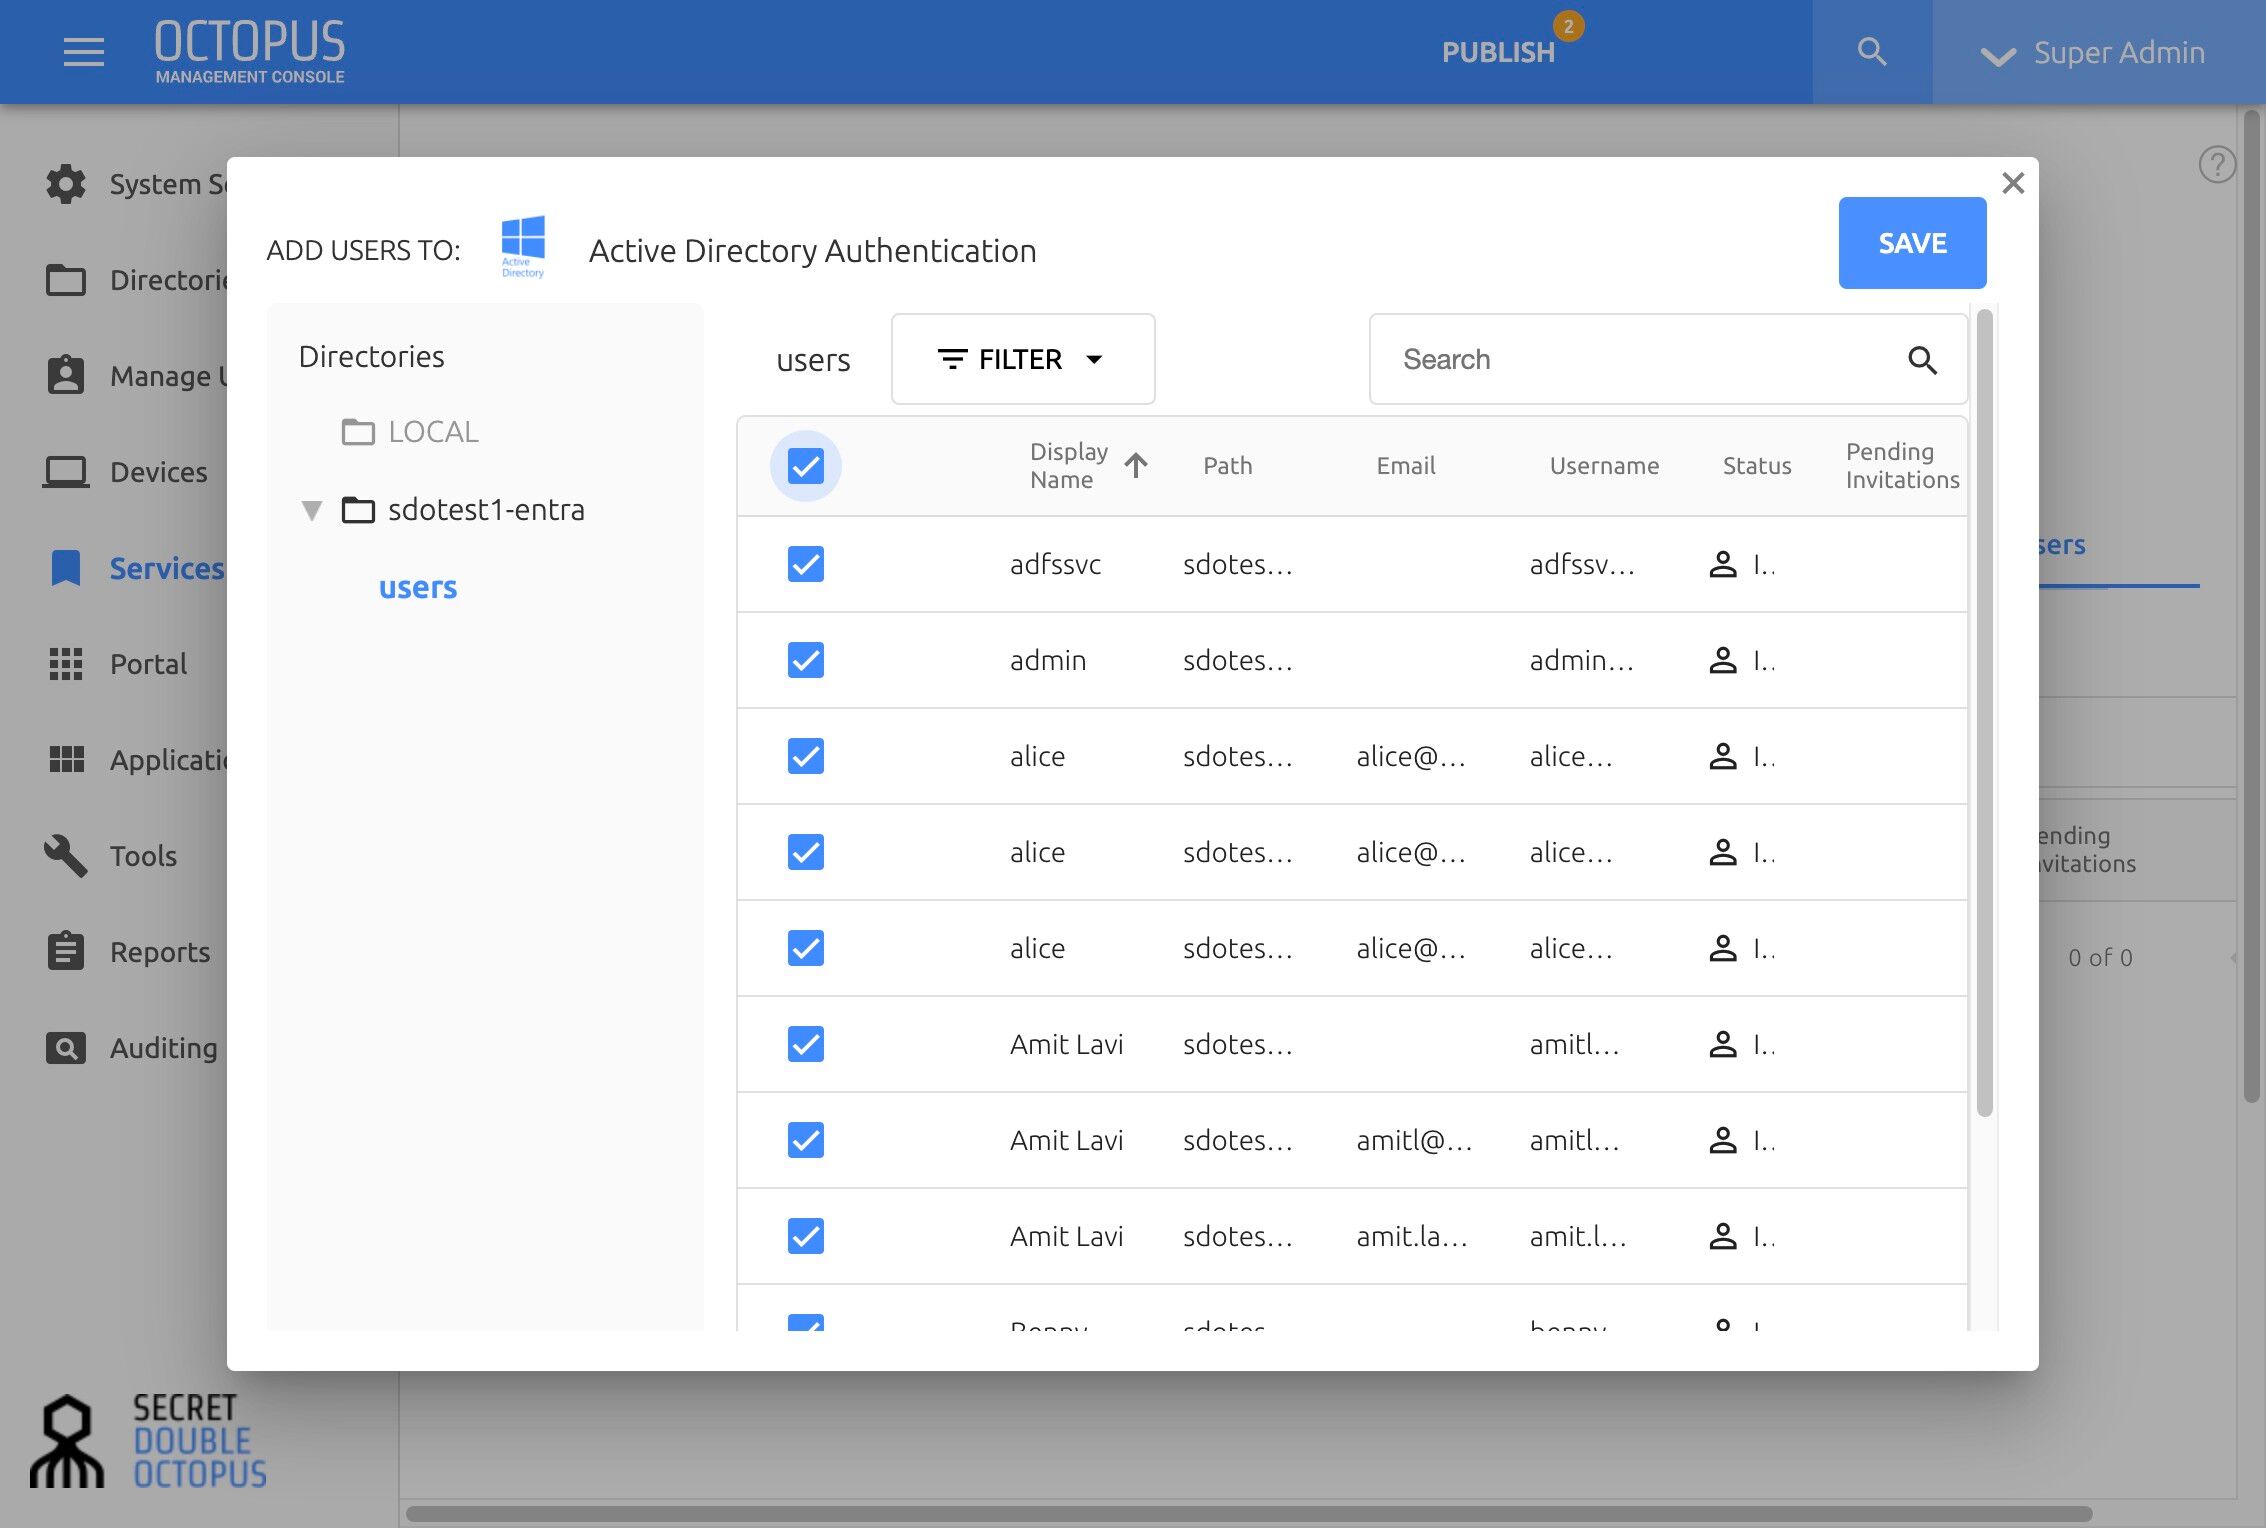Screen dimensions: 2266x1528
Task: Click the help question mark icon
Action: click(x=2217, y=164)
